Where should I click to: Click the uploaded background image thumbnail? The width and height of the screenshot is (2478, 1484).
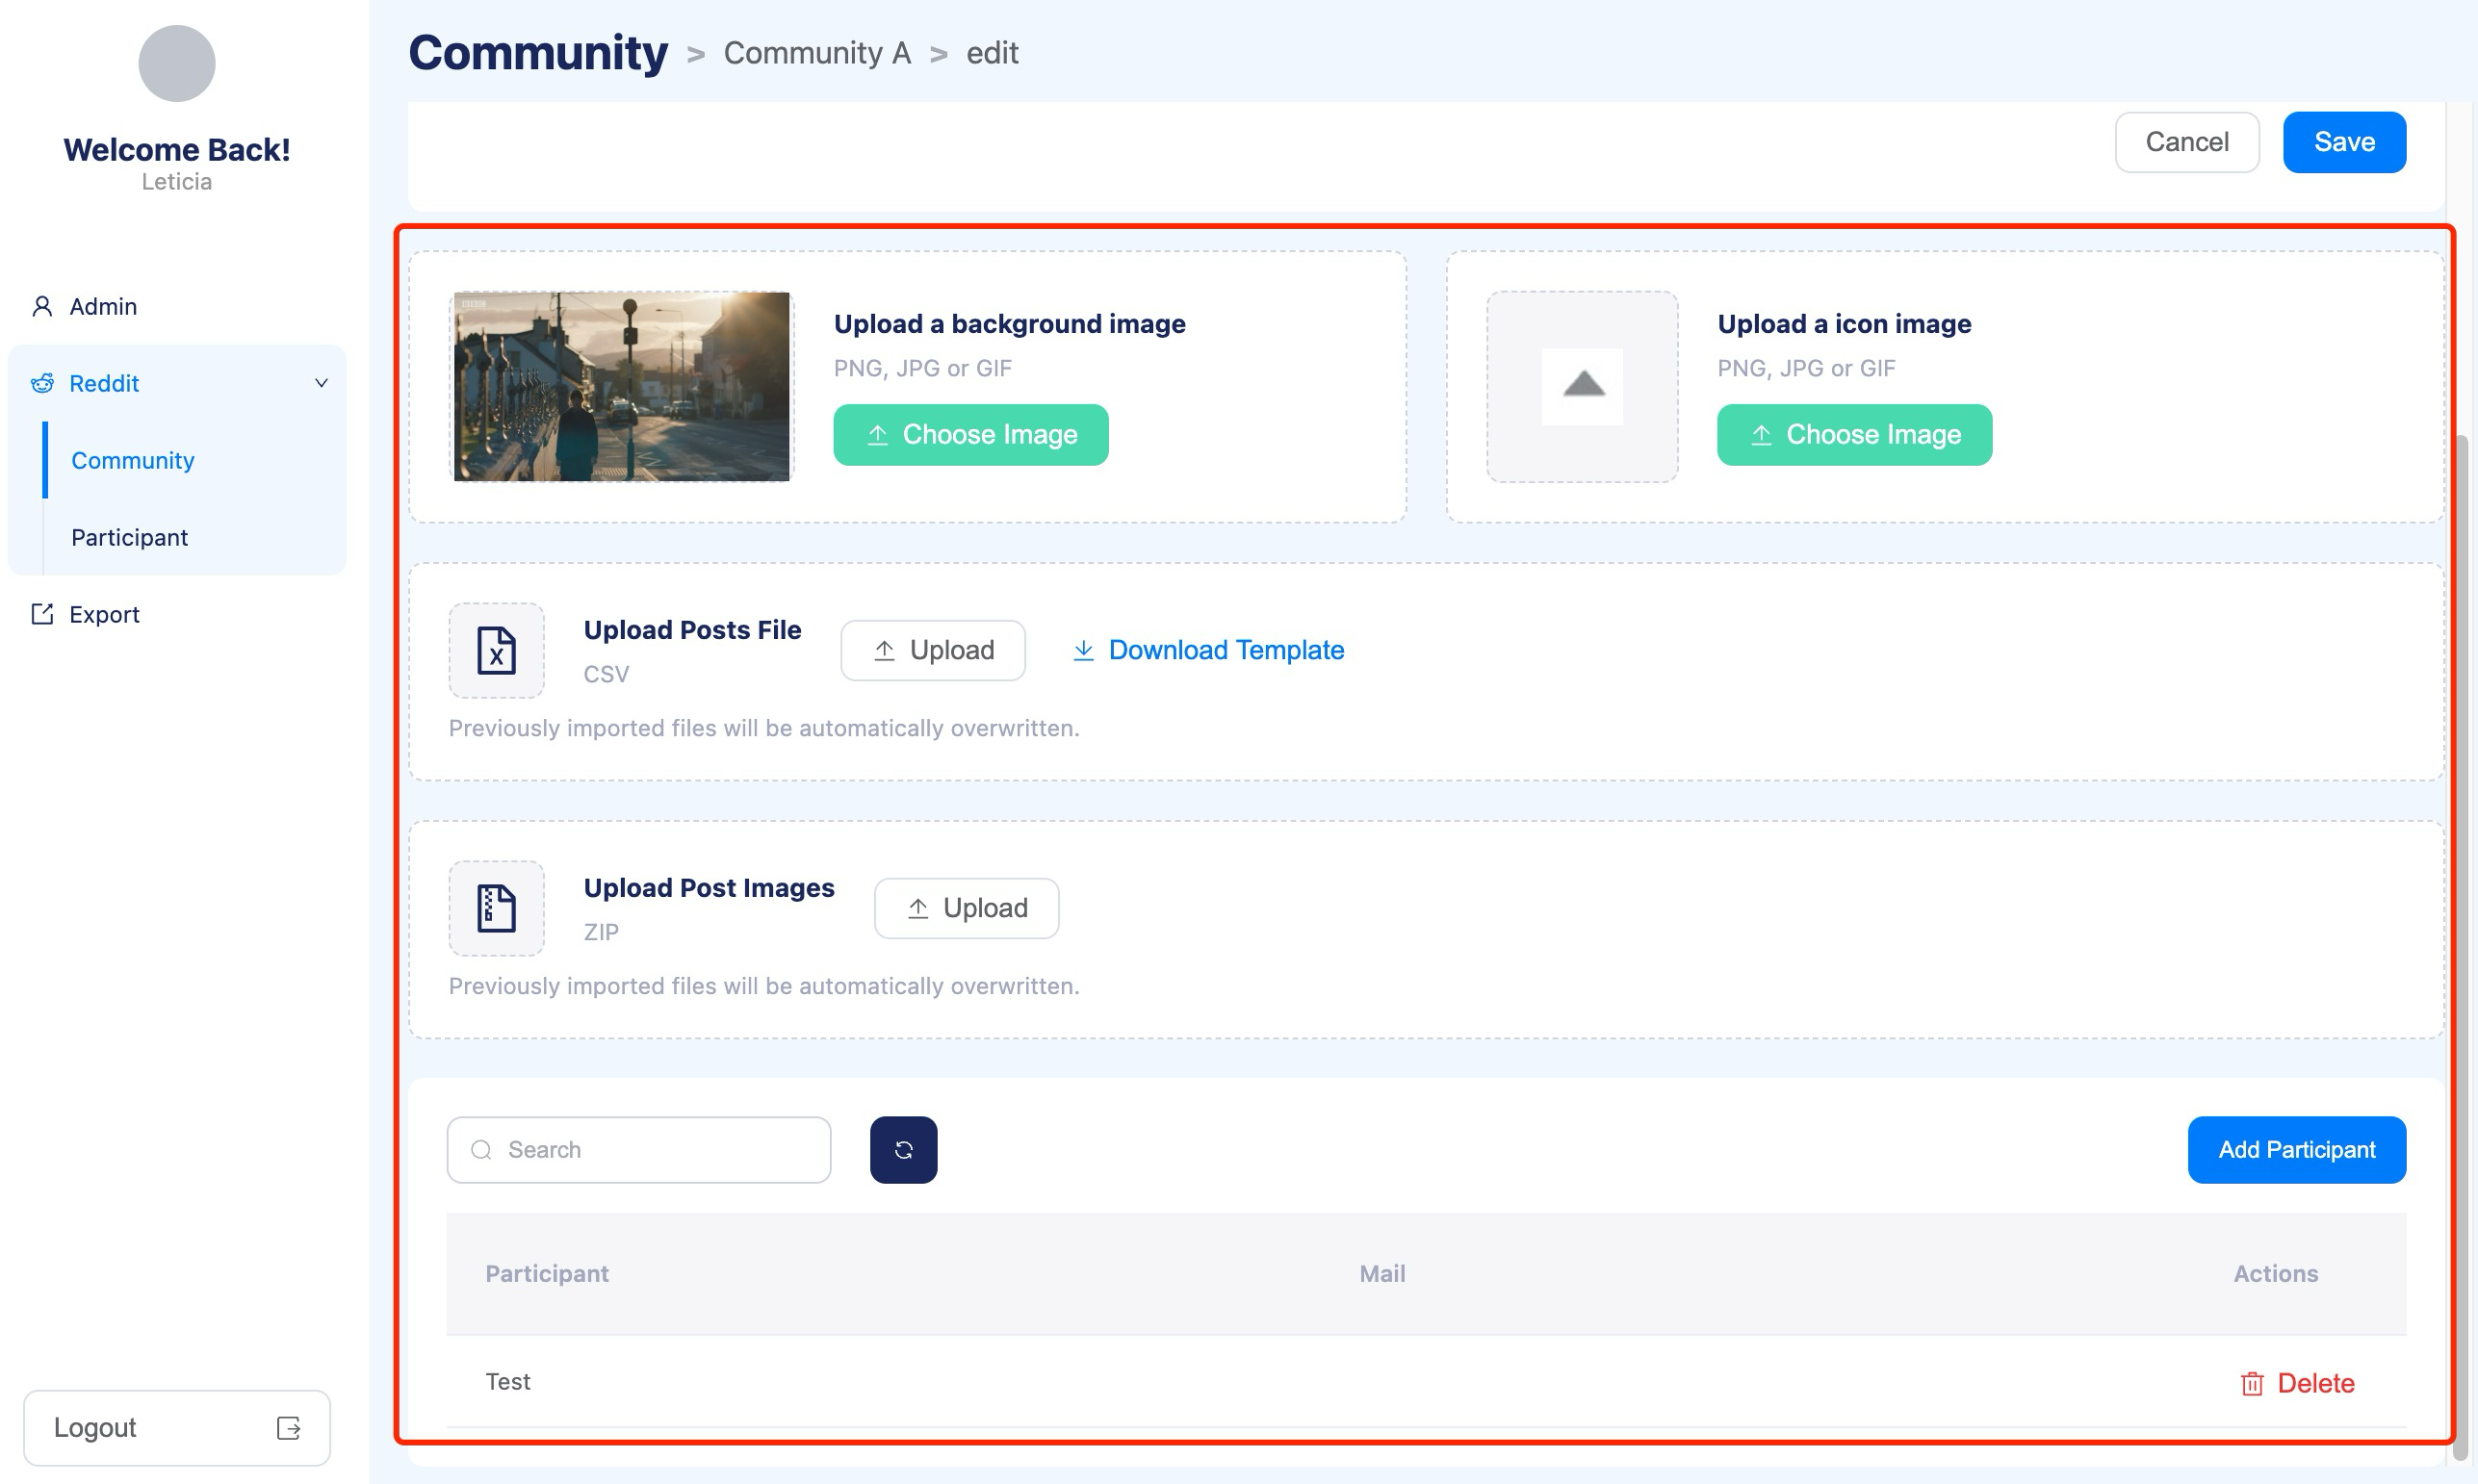pyautogui.click(x=621, y=386)
